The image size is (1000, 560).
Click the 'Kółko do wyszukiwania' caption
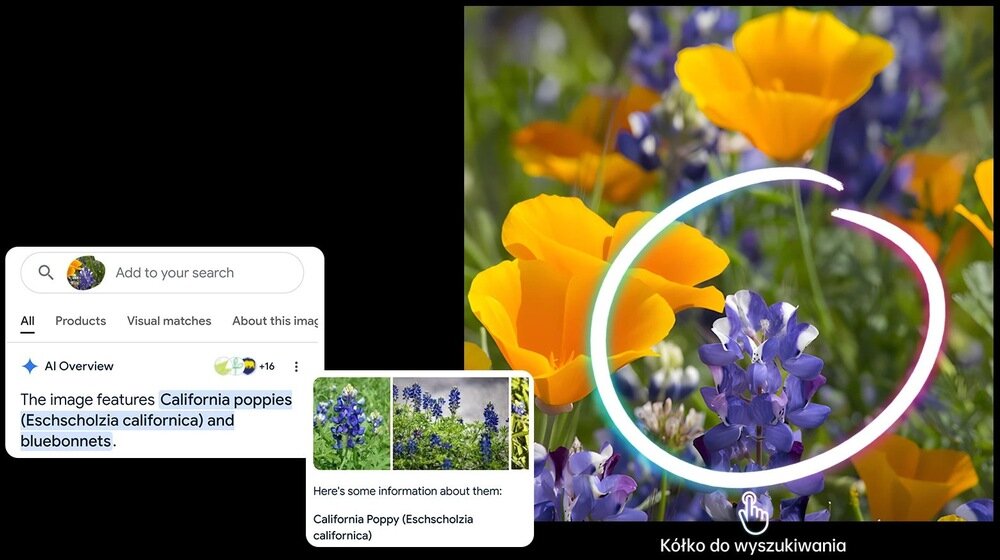point(753,546)
